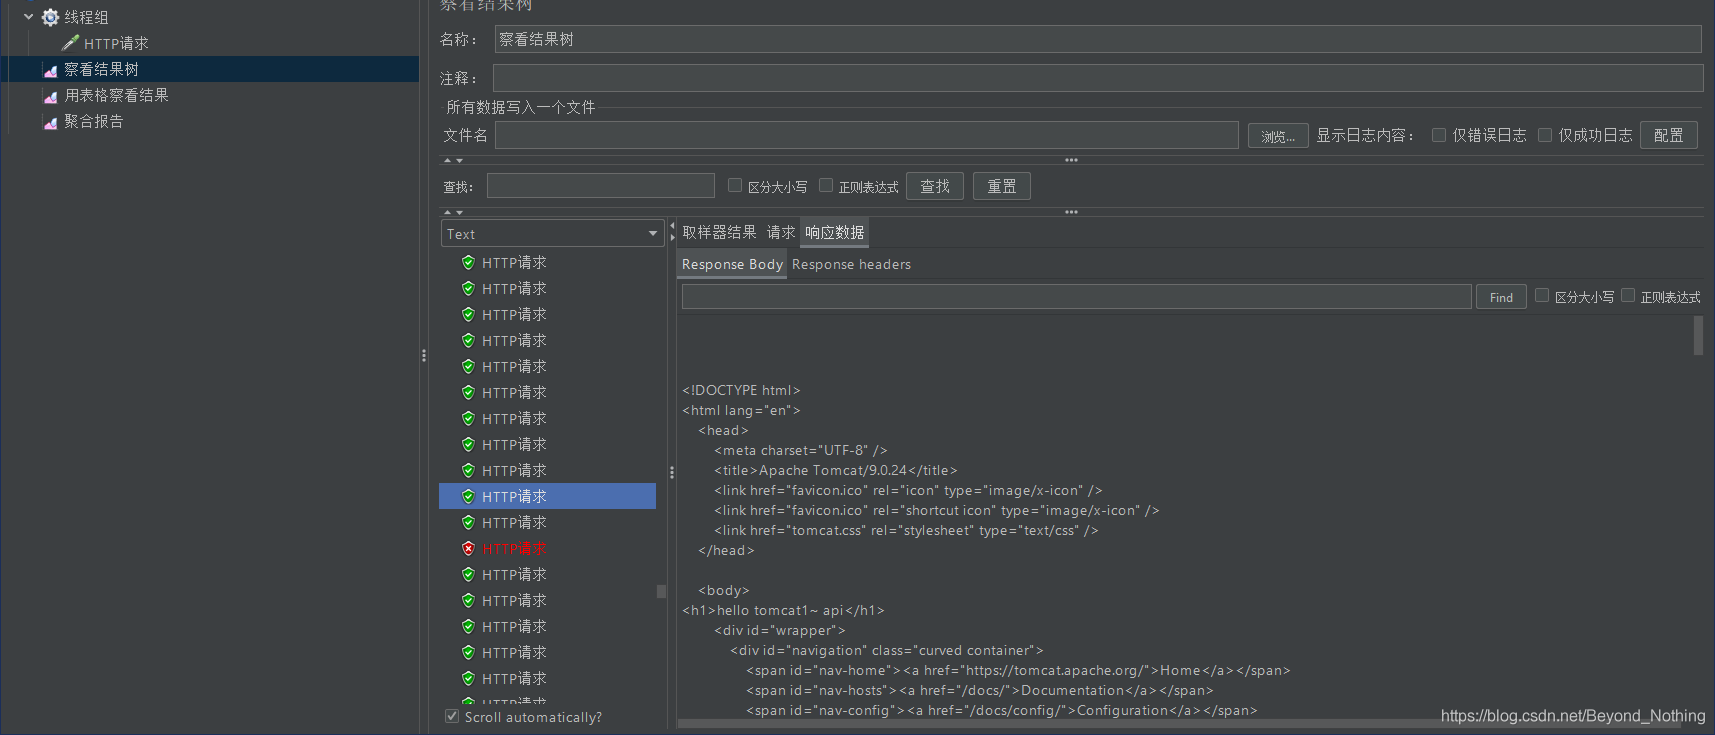Screen dimensions: 1715x735
Task: Click the tomcat.css stylesheet link line
Action: tap(906, 530)
